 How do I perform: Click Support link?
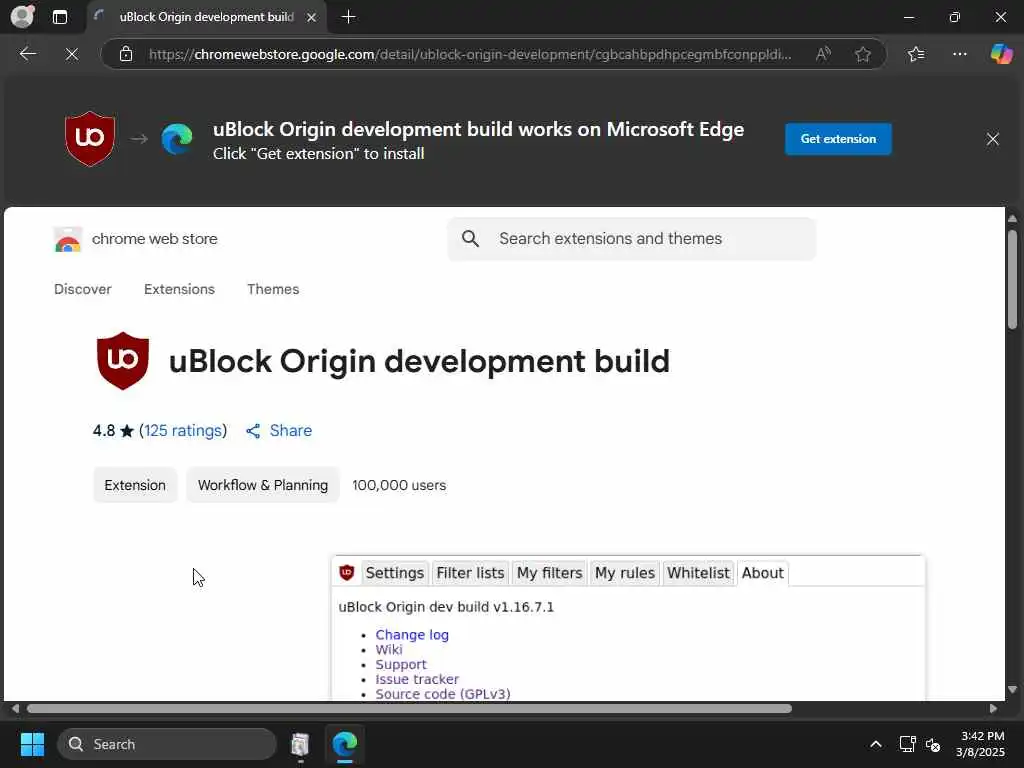[401, 664]
